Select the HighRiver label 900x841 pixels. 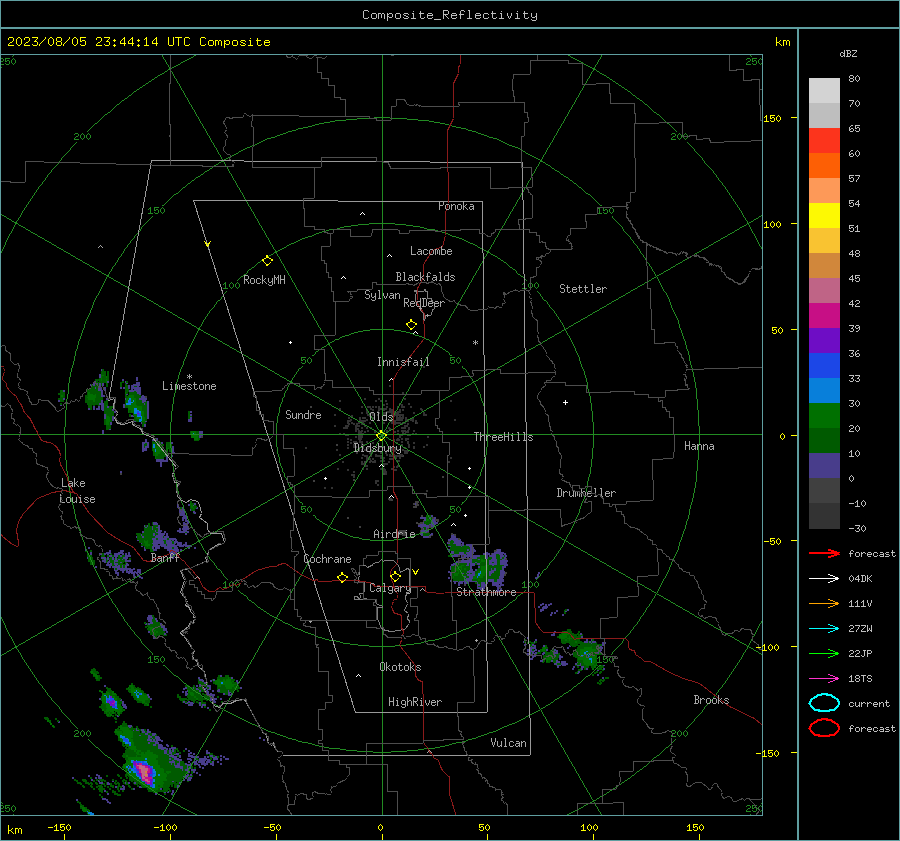click(x=415, y=702)
